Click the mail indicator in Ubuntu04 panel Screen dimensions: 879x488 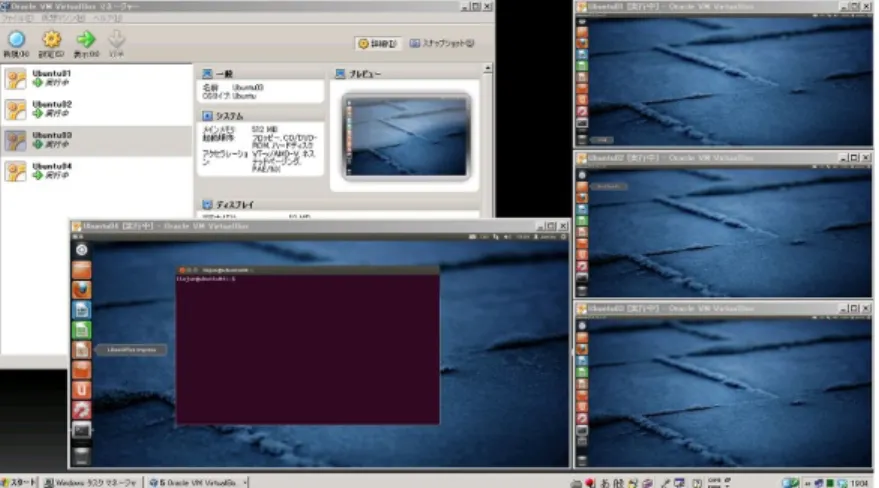[x=472, y=237]
